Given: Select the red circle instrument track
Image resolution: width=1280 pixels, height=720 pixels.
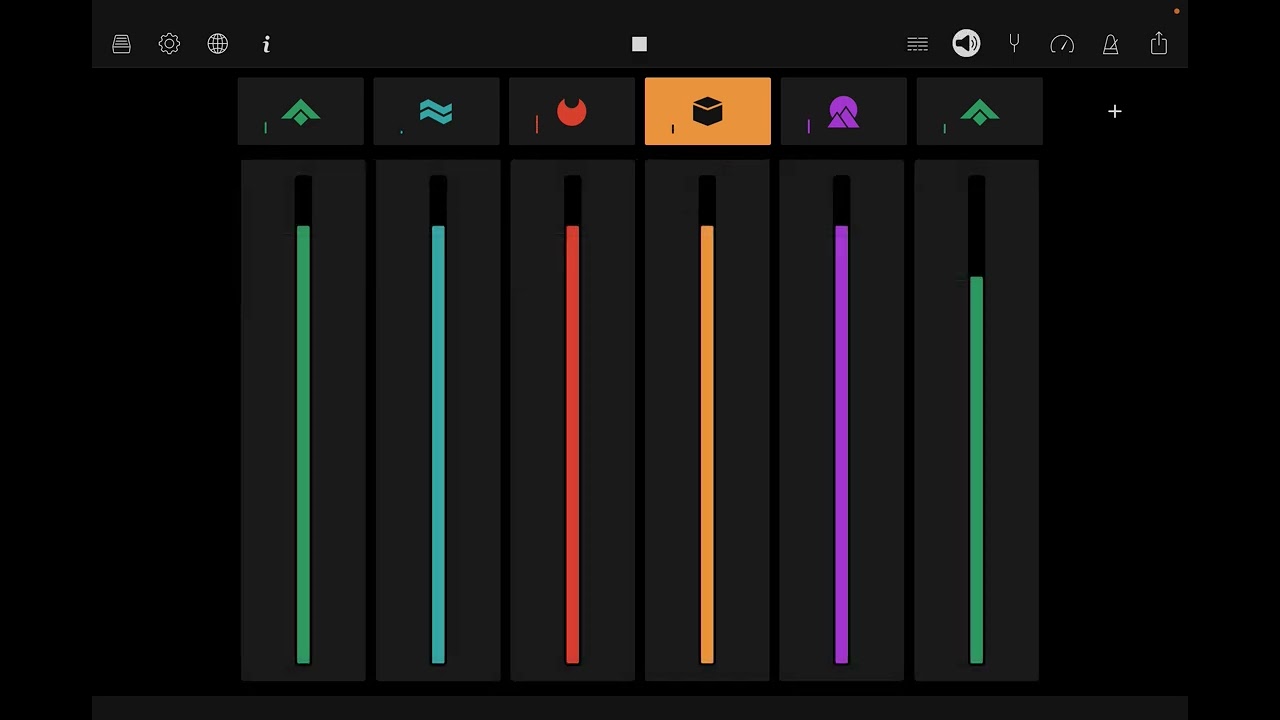Looking at the screenshot, I should (572, 111).
